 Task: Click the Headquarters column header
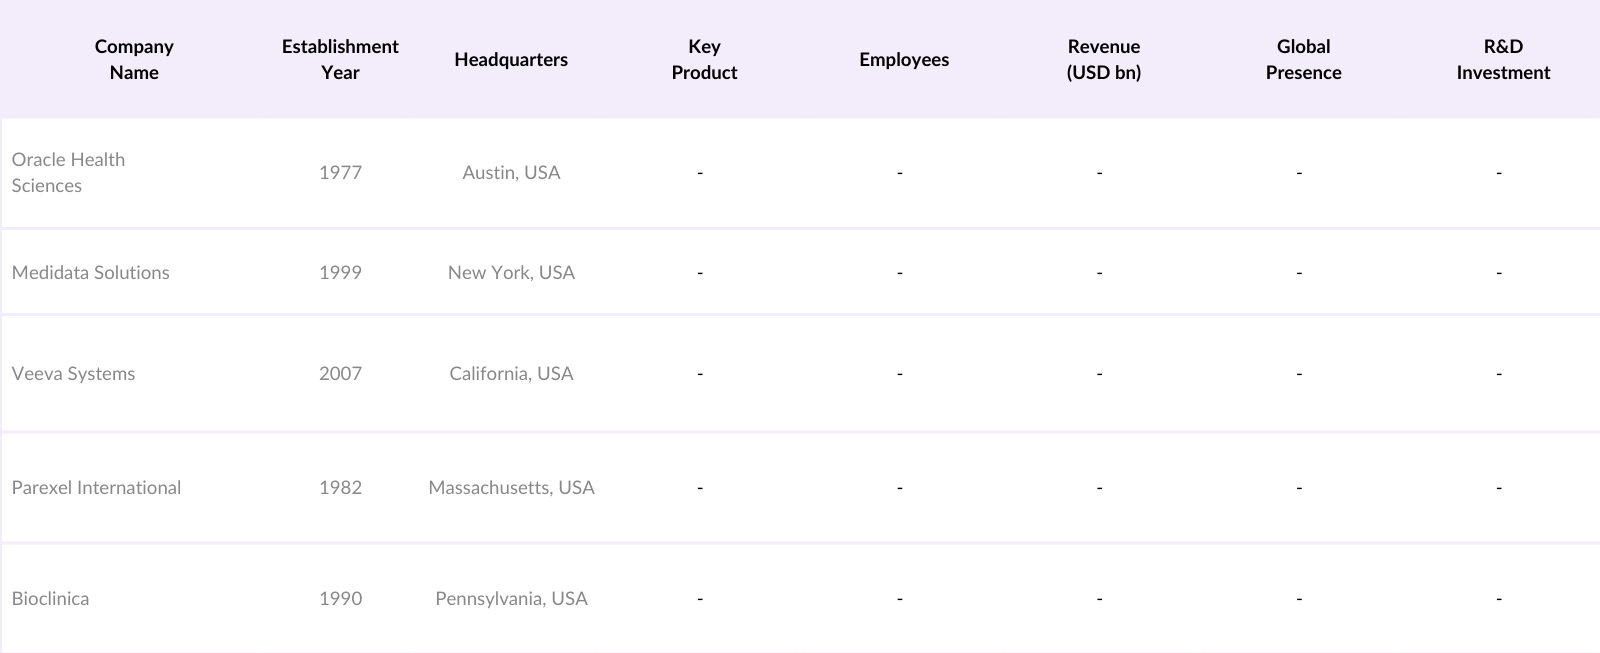coord(511,59)
